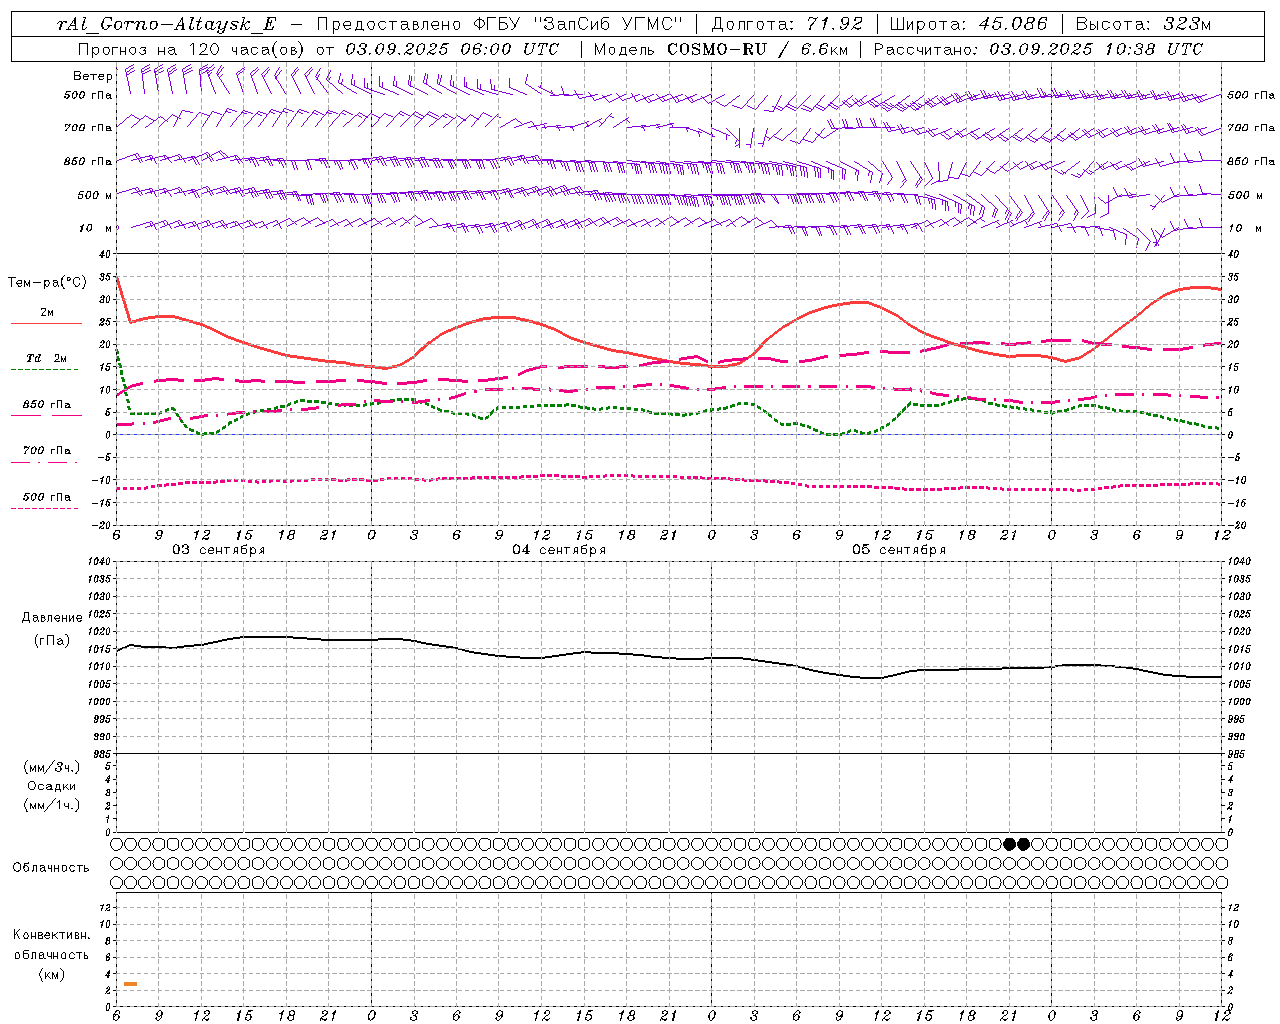Screen dimensions: 1280x1024
Task: Click the 700 гПа temperature legend entry
Action: [46, 451]
